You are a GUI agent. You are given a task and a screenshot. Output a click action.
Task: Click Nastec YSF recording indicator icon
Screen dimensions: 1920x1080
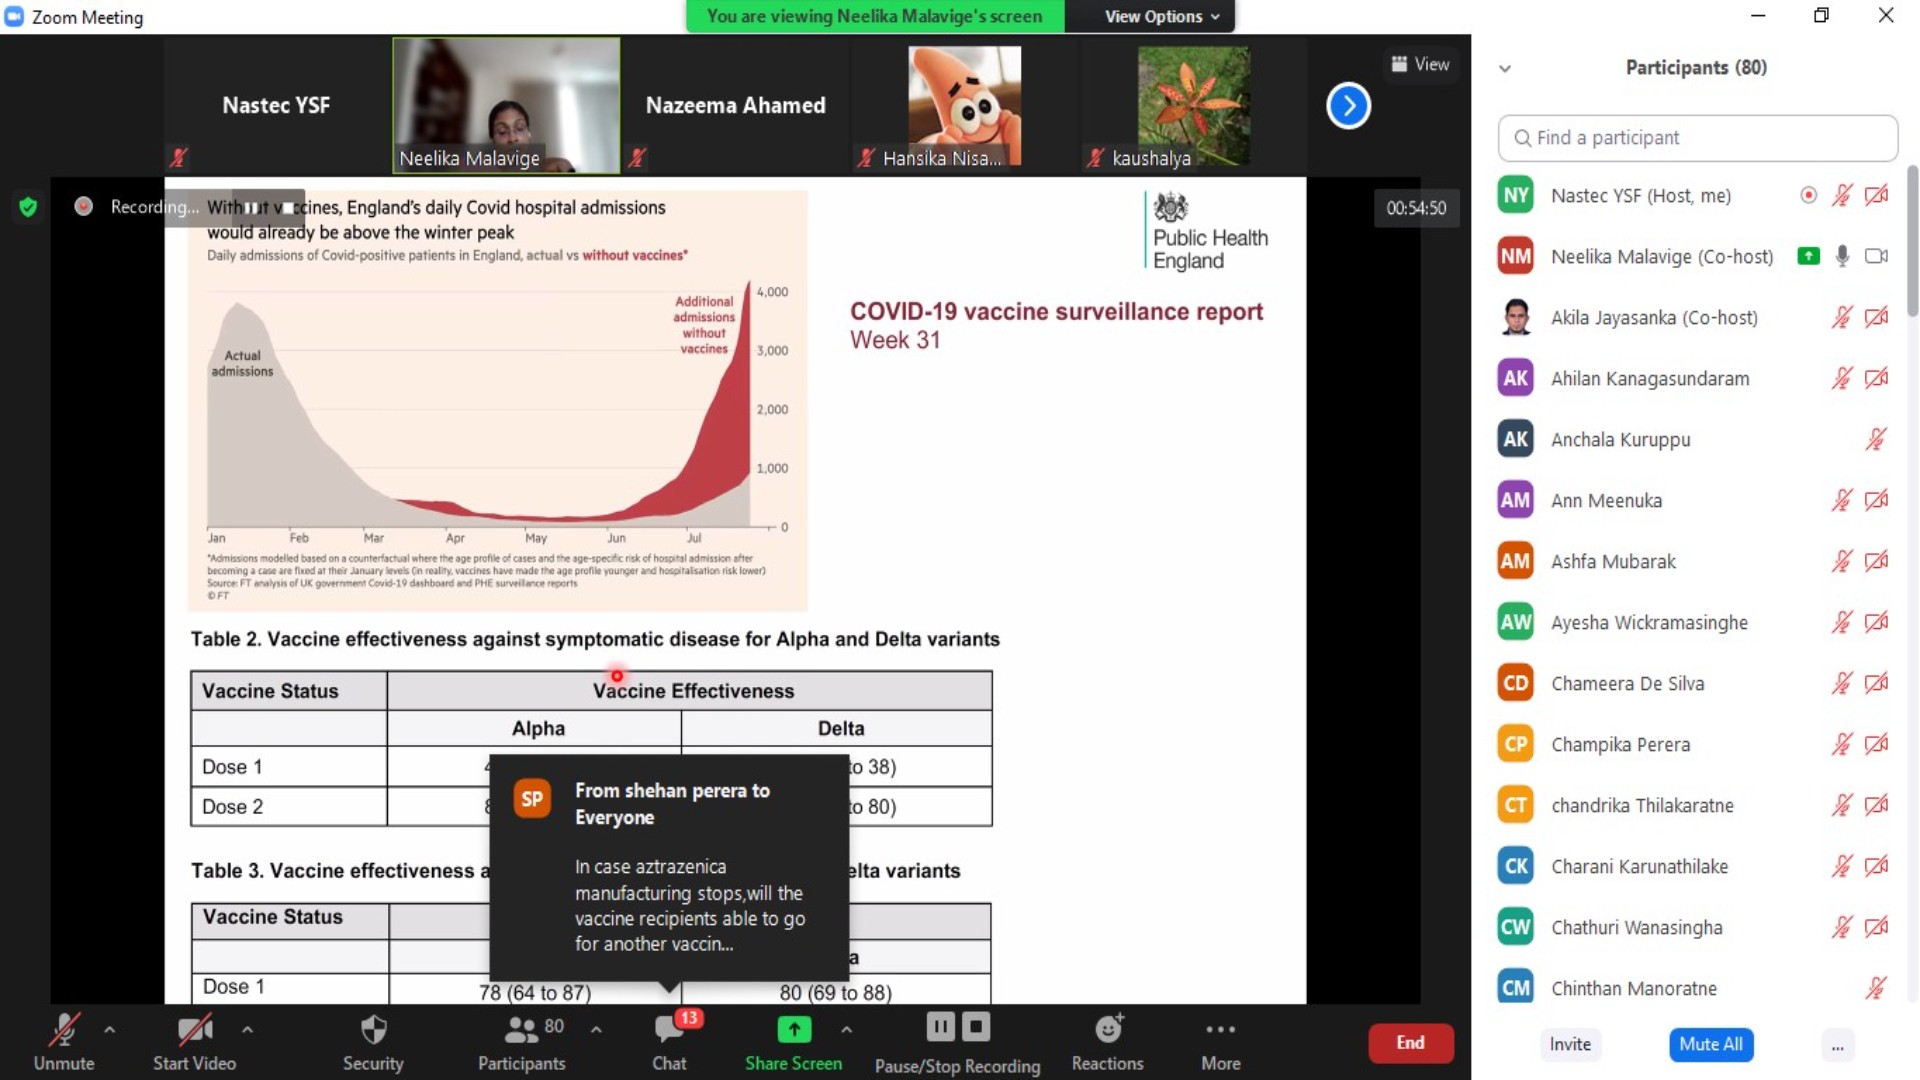coord(1808,196)
